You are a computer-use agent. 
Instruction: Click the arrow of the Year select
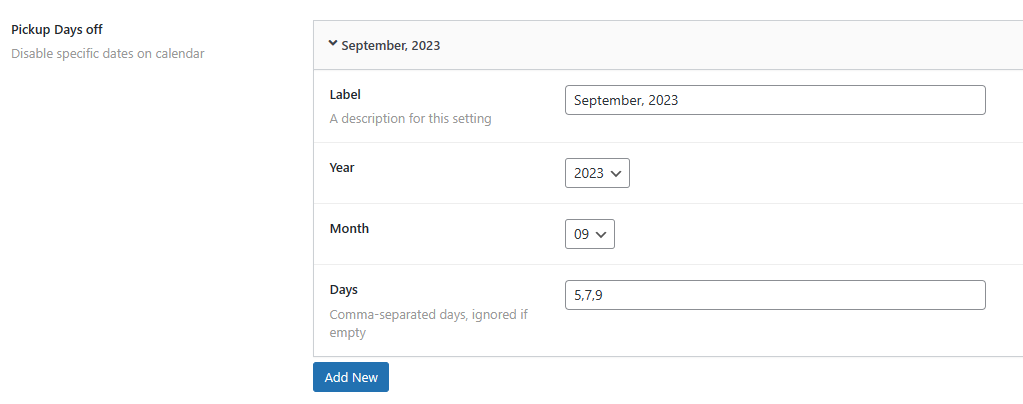point(617,173)
